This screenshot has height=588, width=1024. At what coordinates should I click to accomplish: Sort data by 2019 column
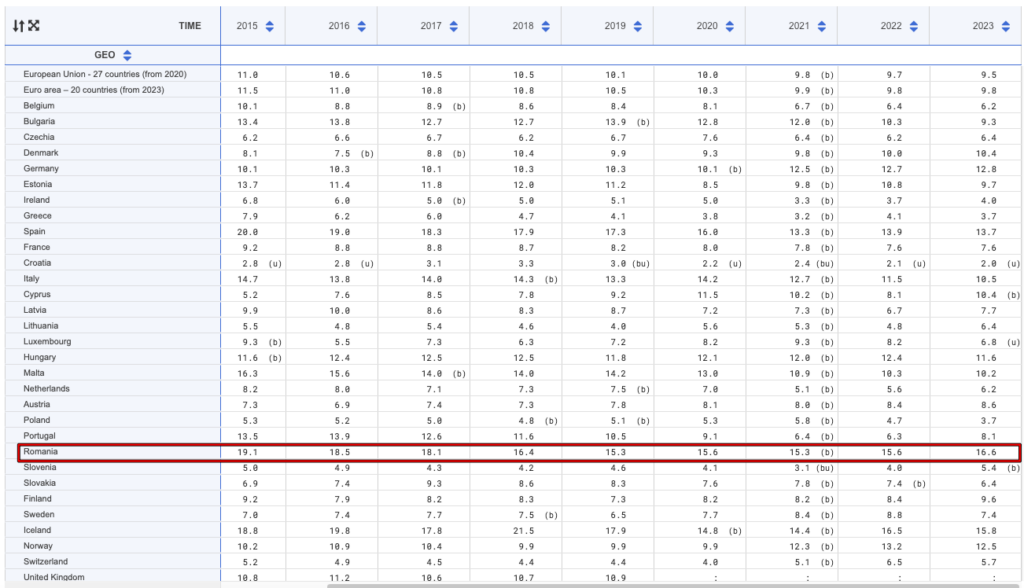point(637,26)
